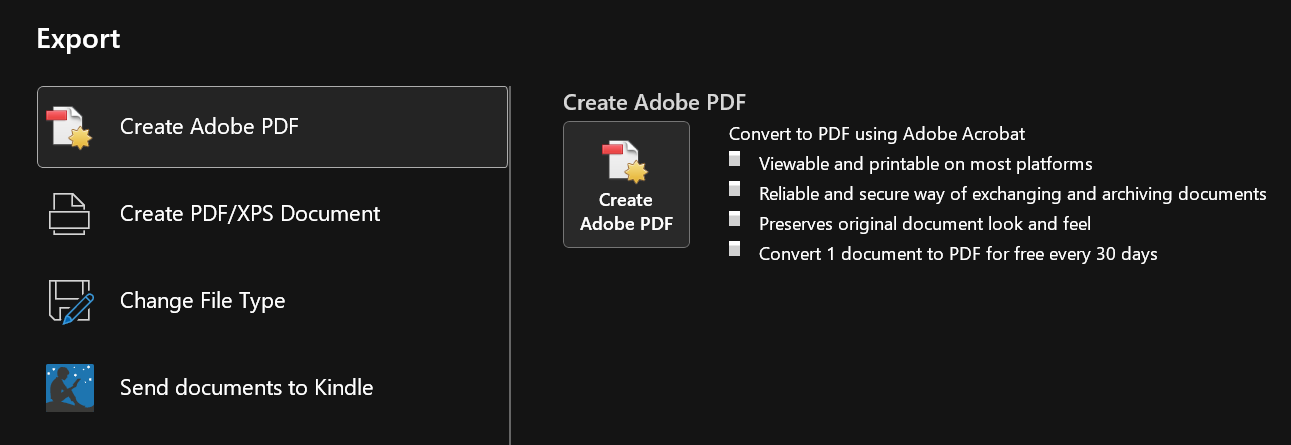Click the Adobe PDF icon in the export list
Viewport: 1291px width, 445px height.
(x=69, y=127)
